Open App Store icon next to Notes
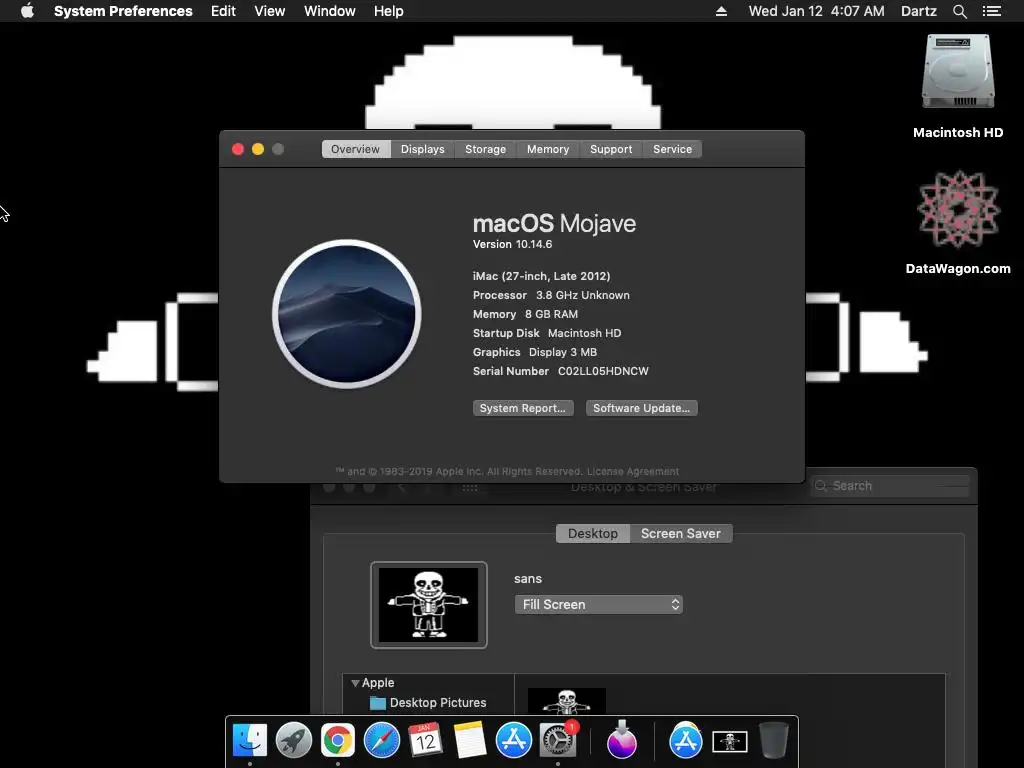 click(513, 741)
